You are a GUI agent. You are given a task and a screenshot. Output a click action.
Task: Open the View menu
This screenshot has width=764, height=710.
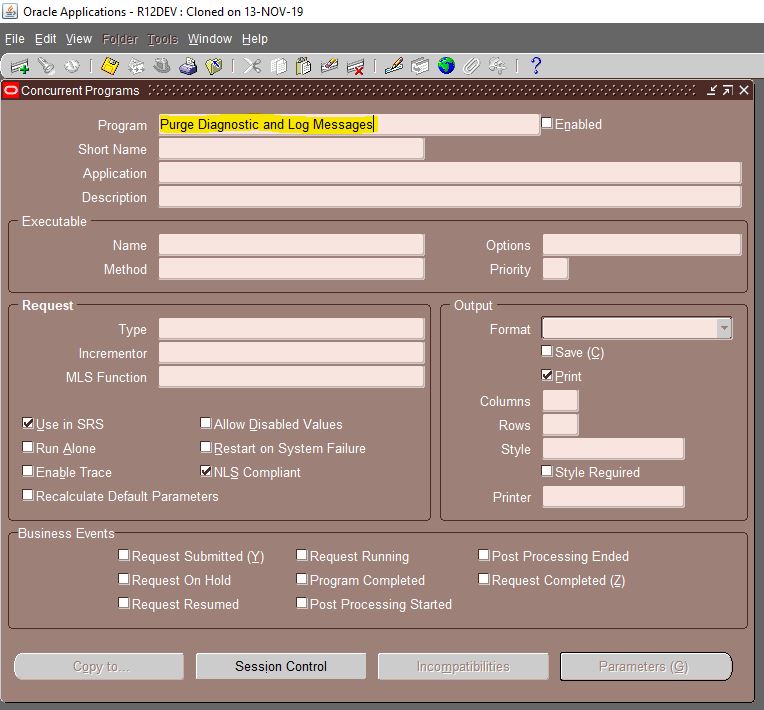click(78, 38)
